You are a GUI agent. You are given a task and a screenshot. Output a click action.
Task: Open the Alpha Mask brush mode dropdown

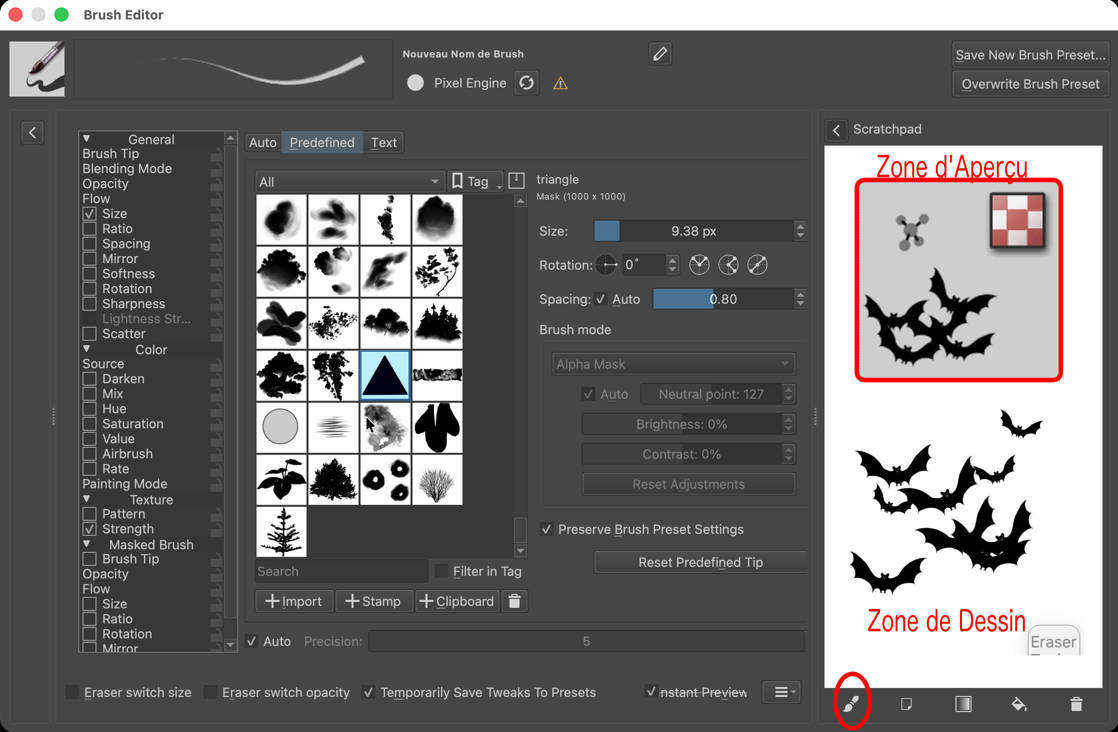pyautogui.click(x=673, y=364)
